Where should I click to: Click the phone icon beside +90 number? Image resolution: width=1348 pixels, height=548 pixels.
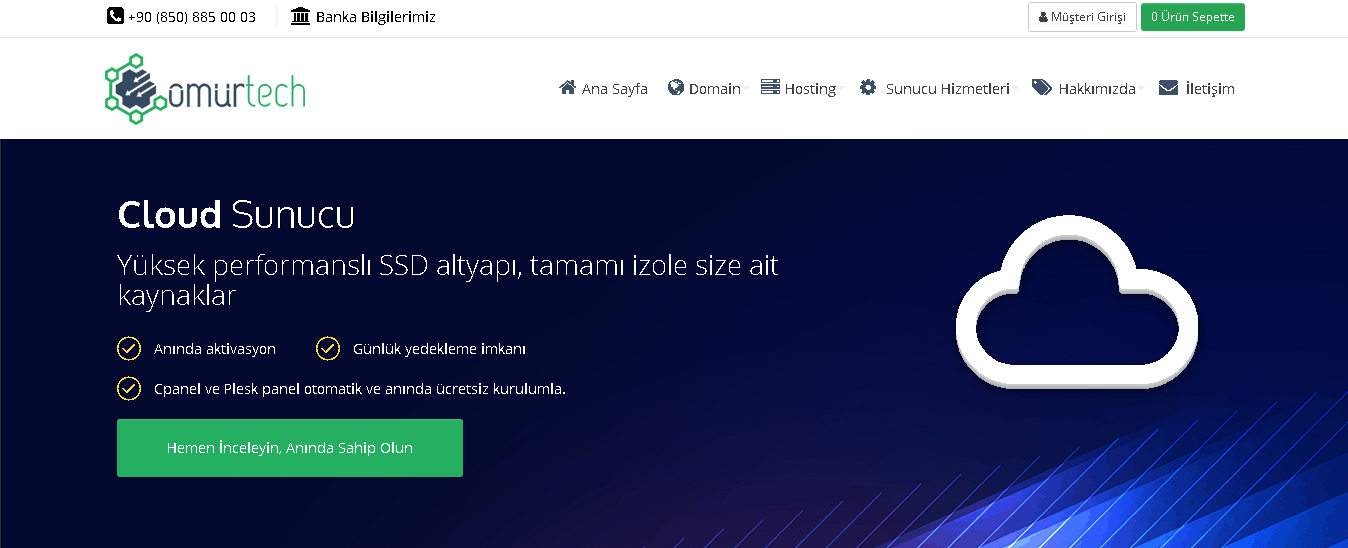click(115, 16)
